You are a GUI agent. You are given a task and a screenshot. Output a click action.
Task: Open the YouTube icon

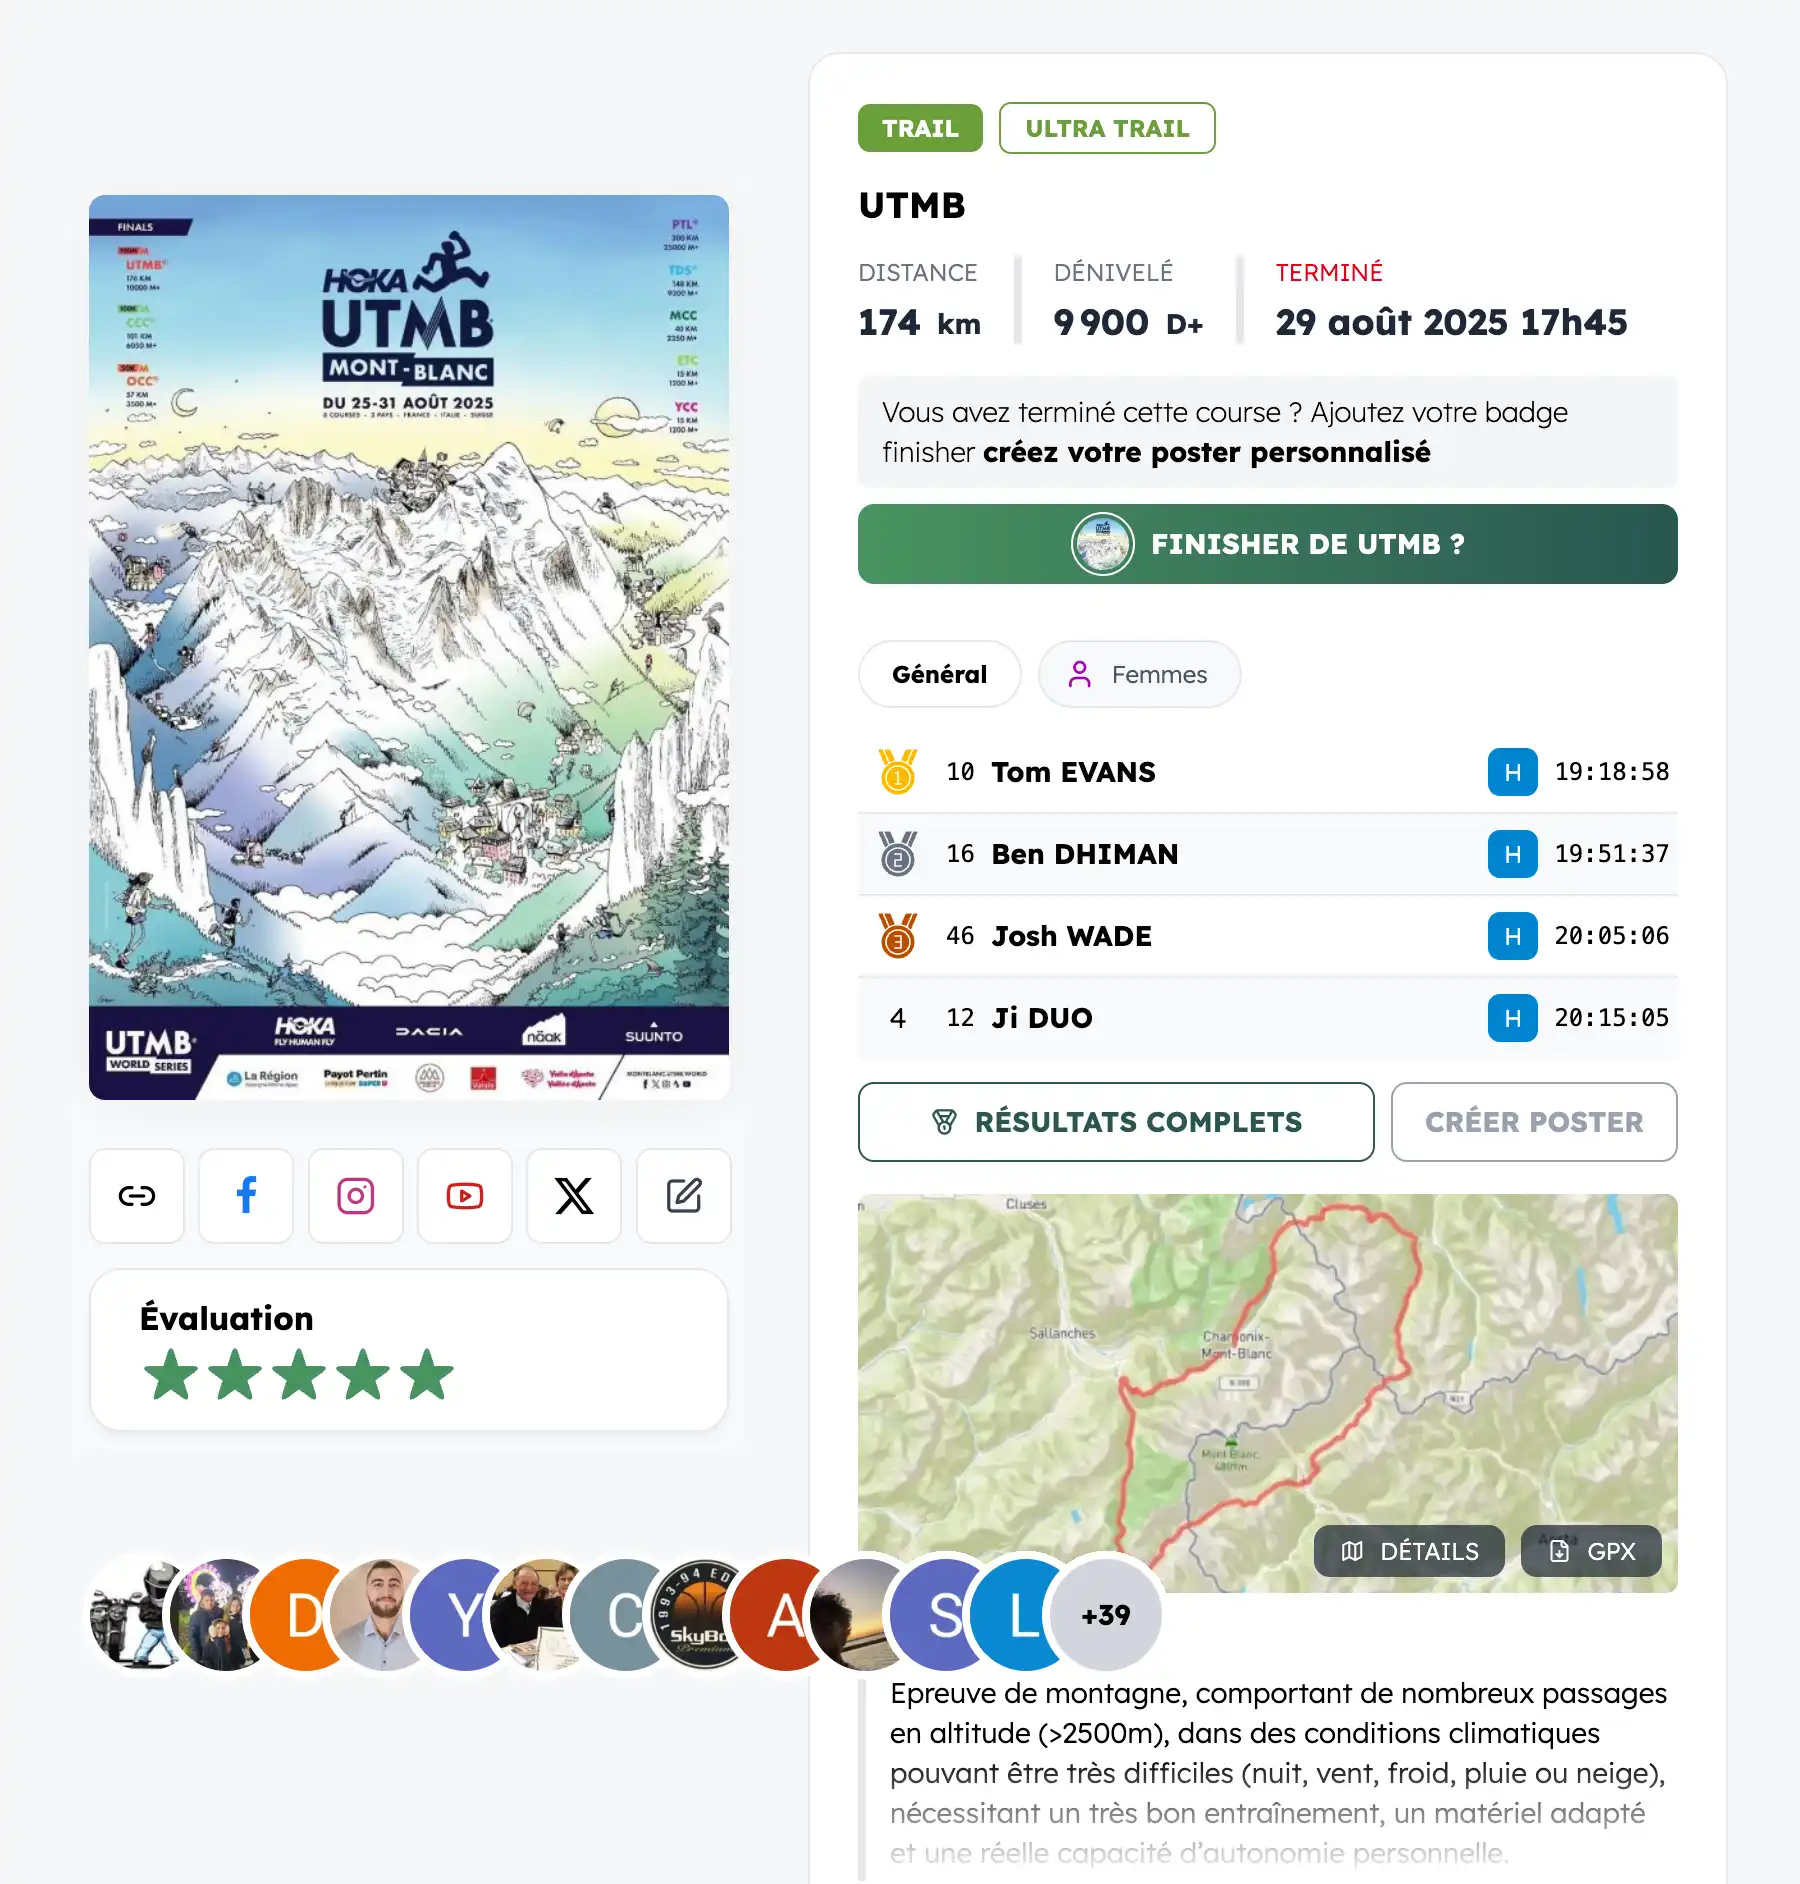(x=465, y=1196)
